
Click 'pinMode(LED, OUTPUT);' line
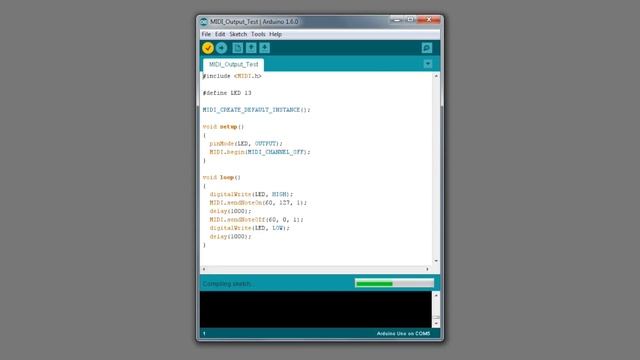click(x=246, y=144)
